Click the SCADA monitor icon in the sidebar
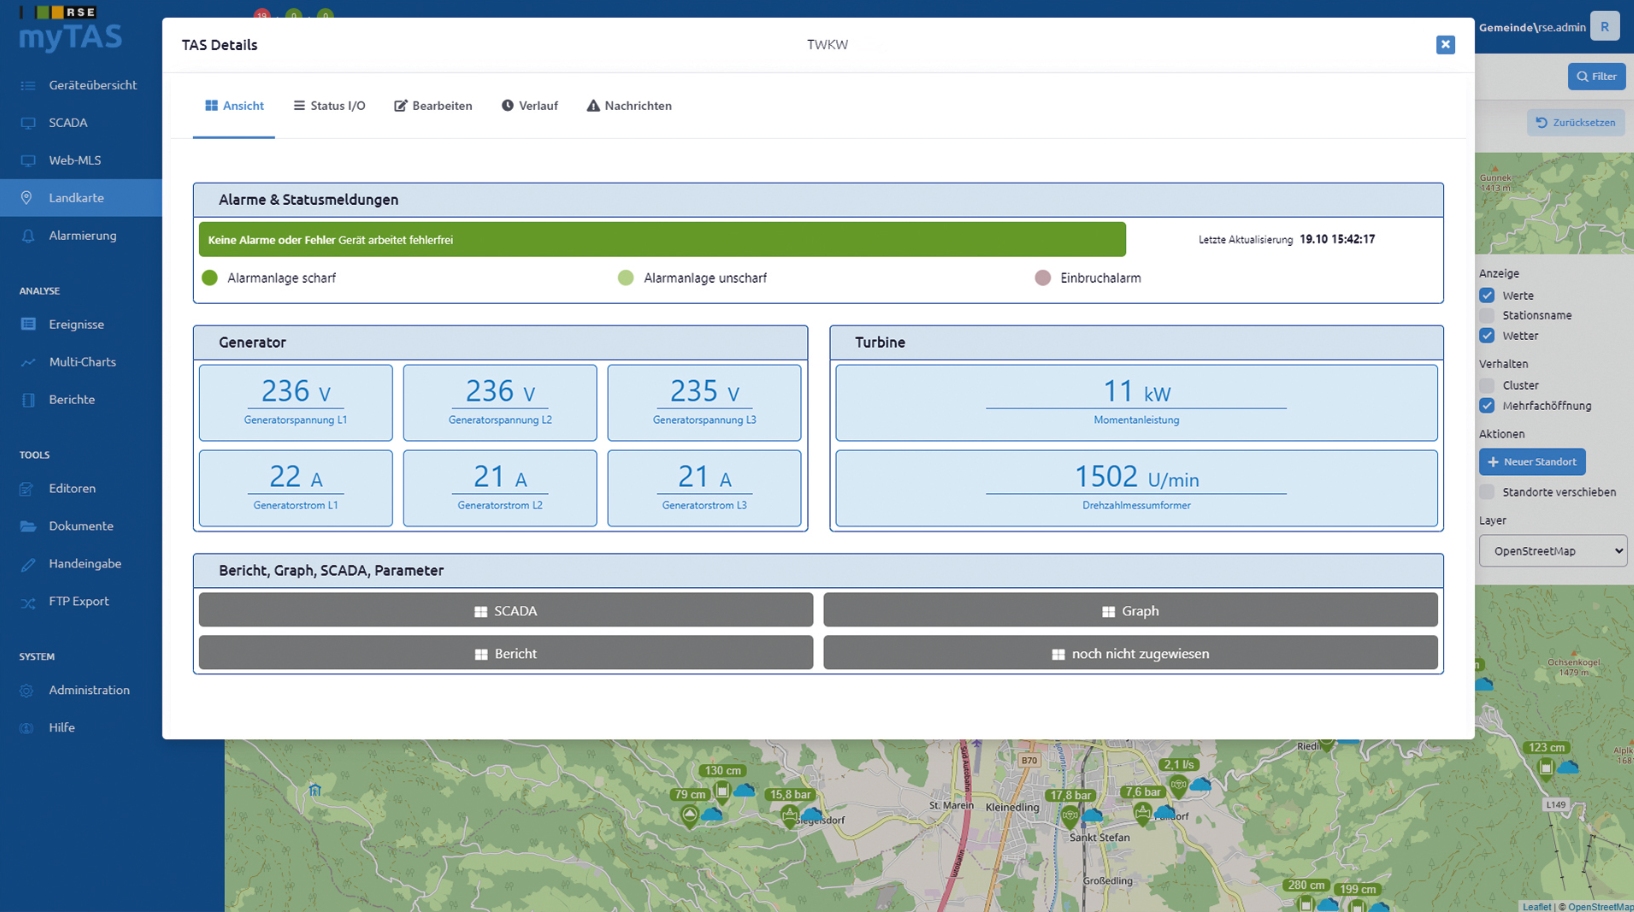Viewport: 1634px width, 912px height. point(28,123)
